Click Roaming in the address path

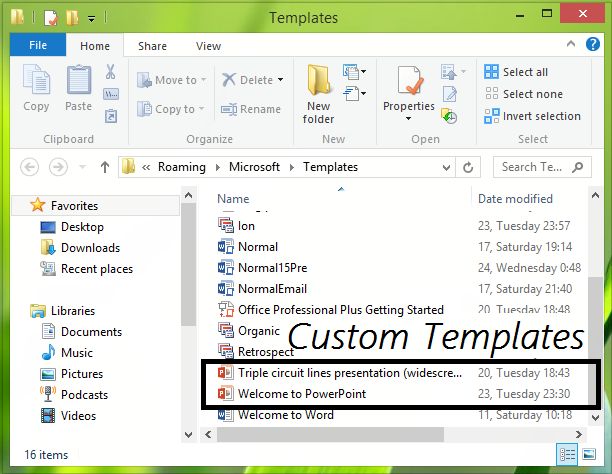(181, 167)
